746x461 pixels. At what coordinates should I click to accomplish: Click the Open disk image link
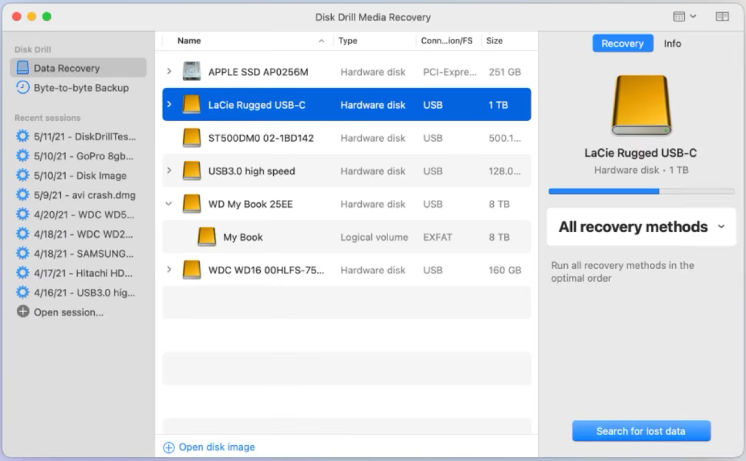(216, 447)
